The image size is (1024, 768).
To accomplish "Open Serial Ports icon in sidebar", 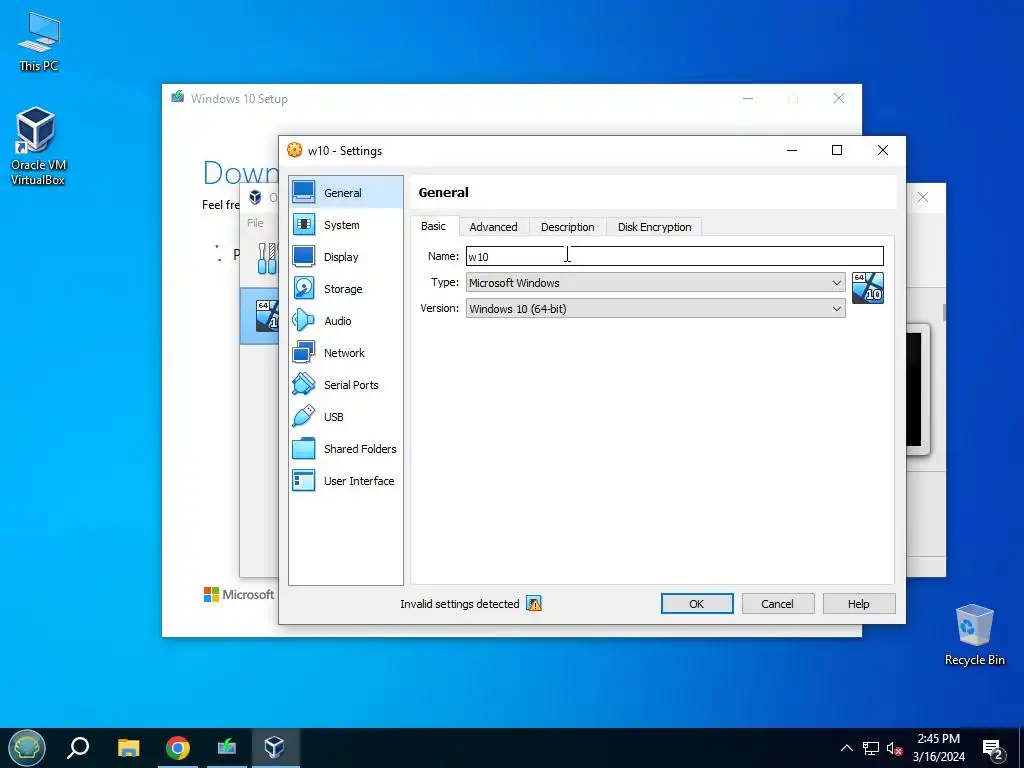I will tap(304, 385).
